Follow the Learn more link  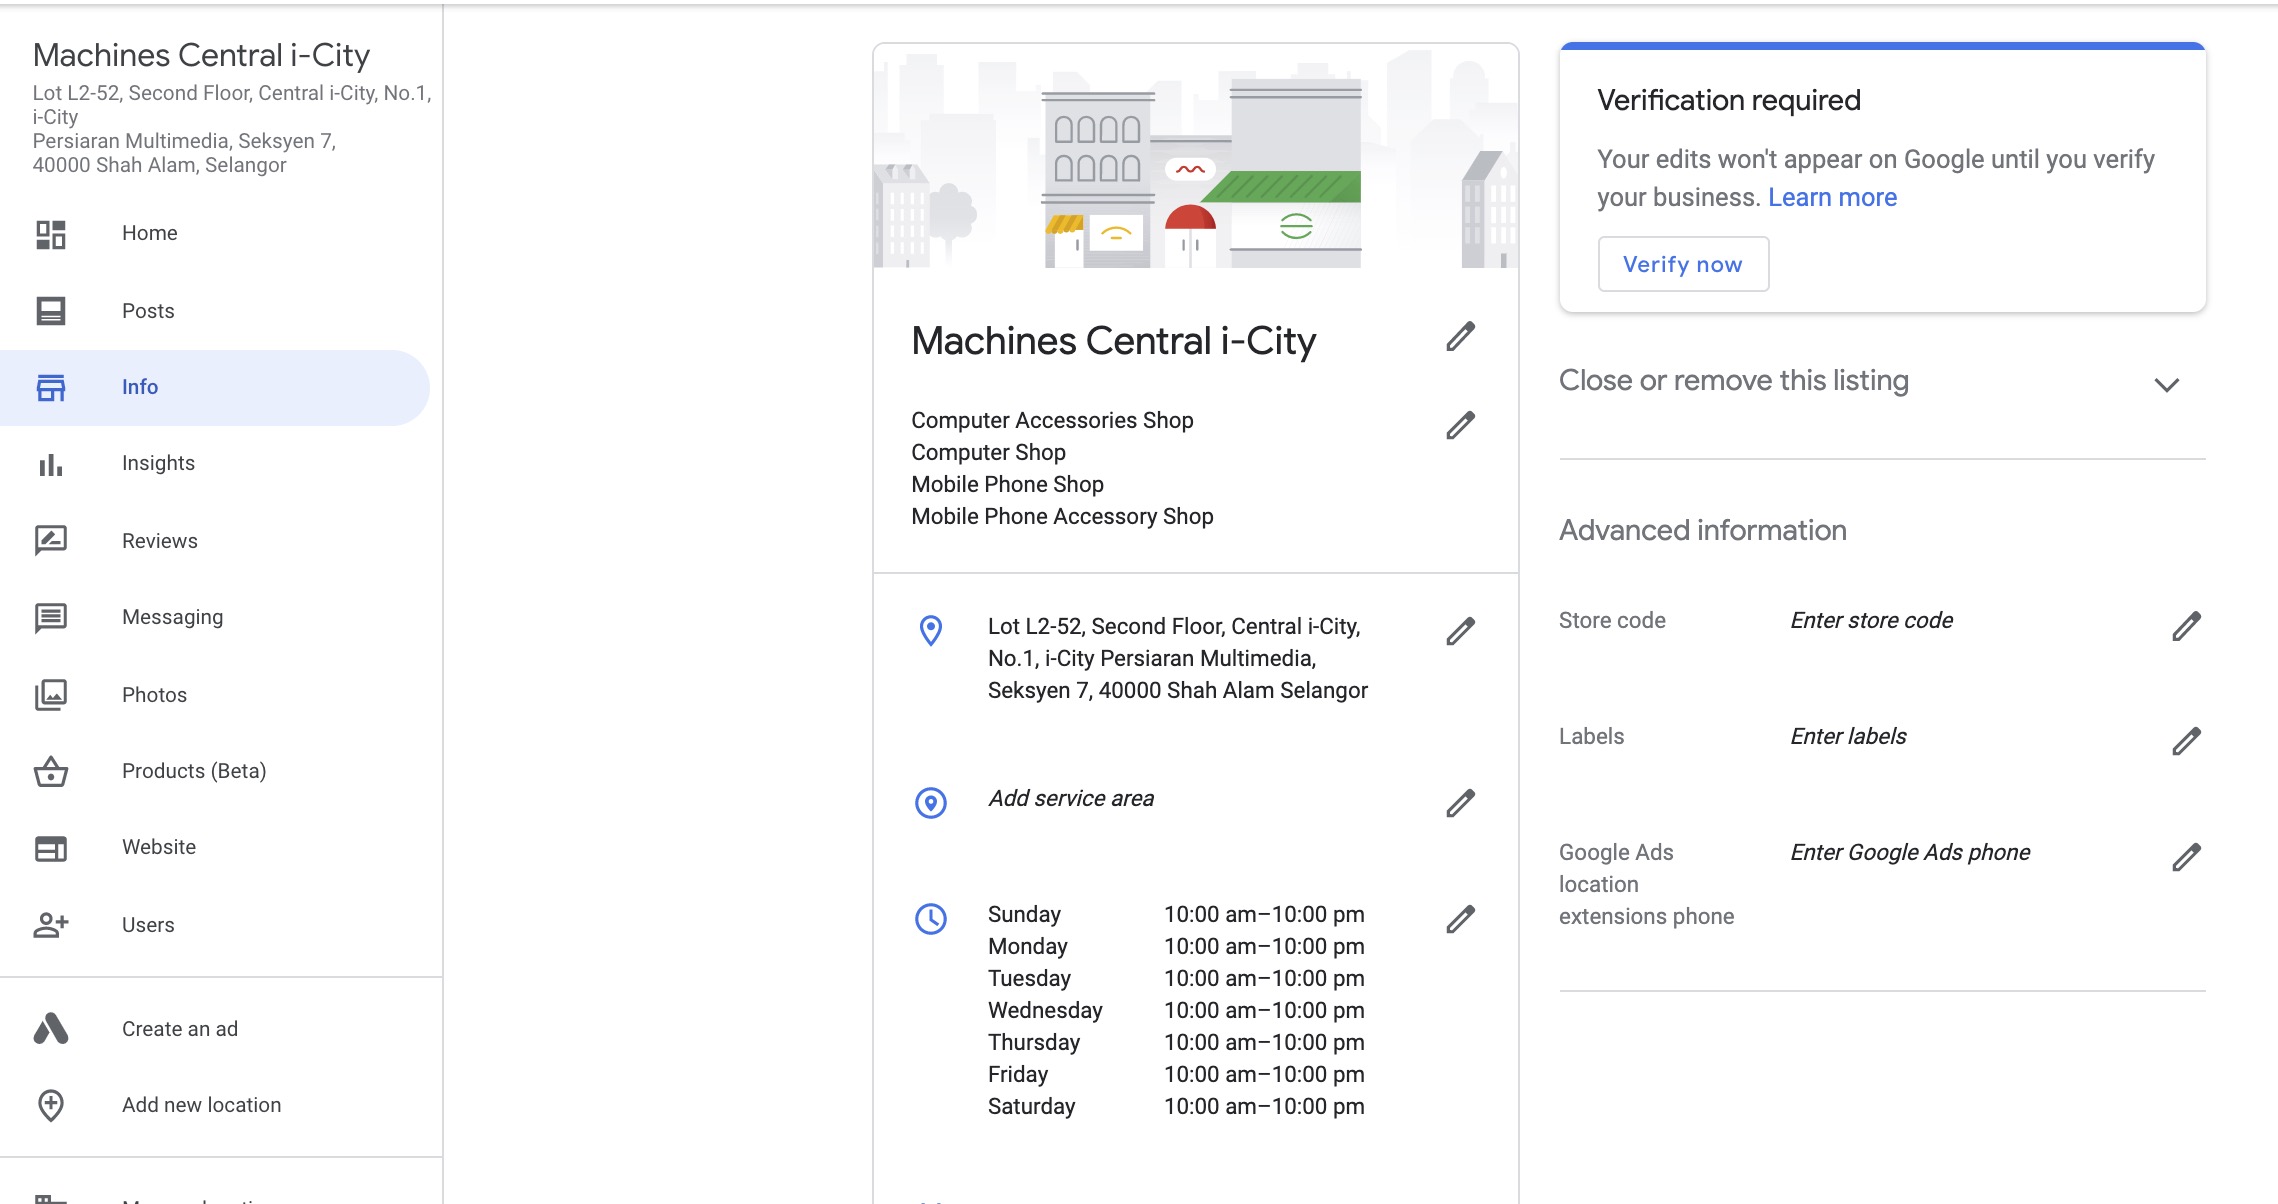(x=1832, y=198)
